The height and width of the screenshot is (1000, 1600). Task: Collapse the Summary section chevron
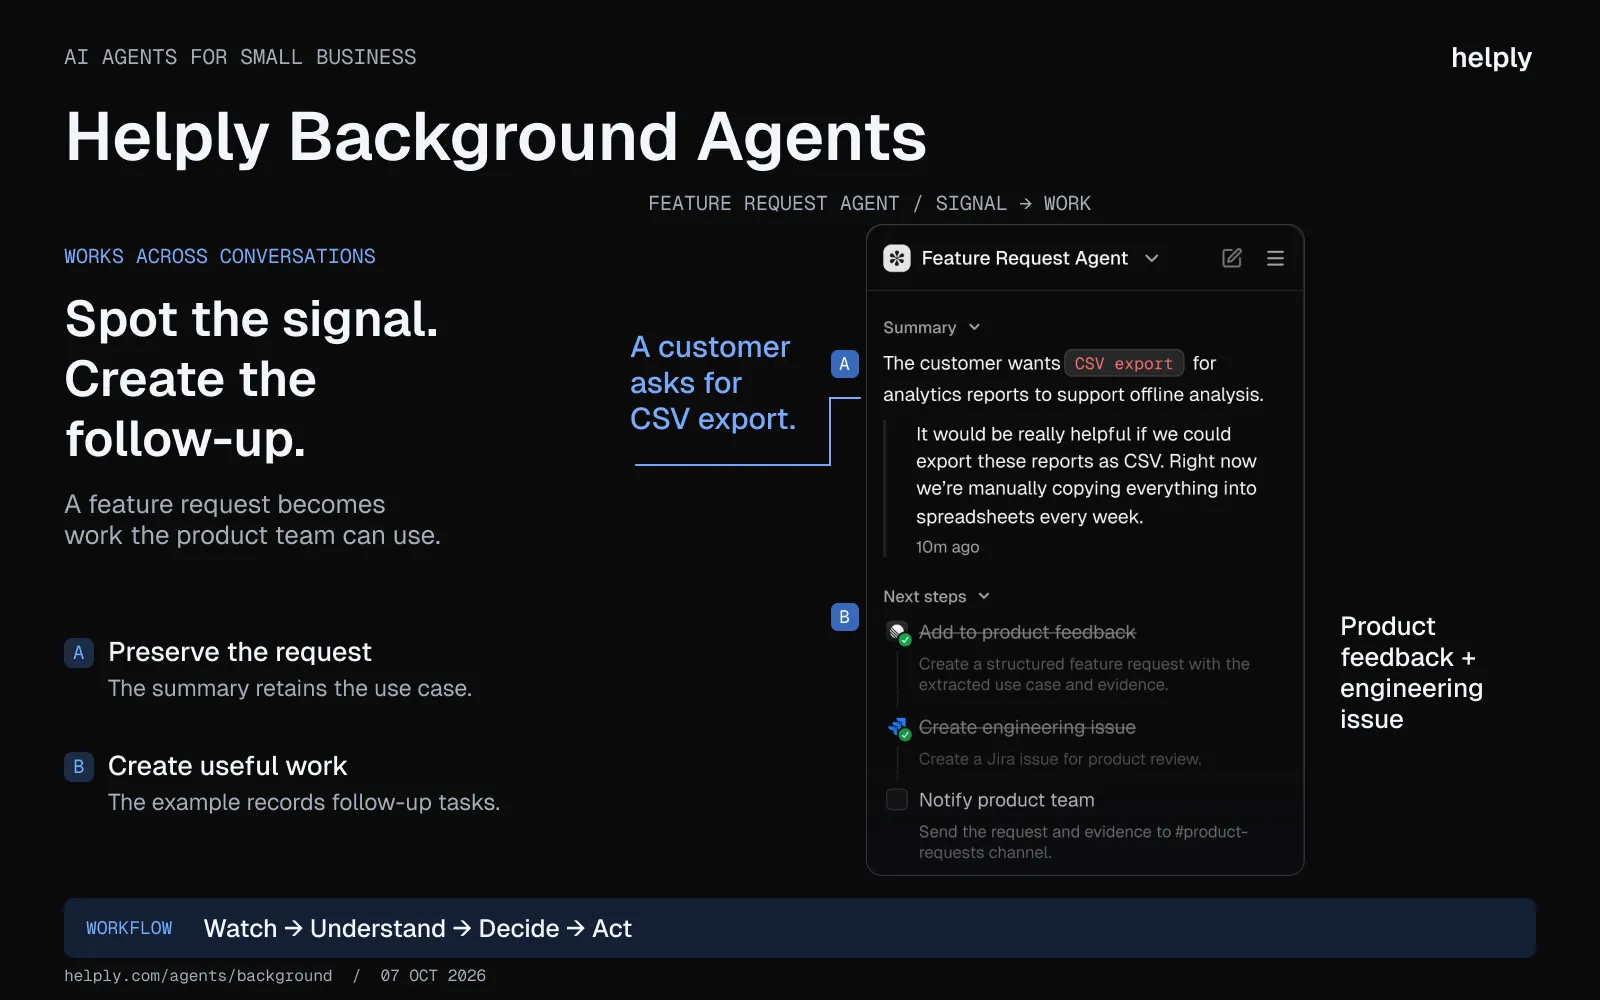pos(974,327)
